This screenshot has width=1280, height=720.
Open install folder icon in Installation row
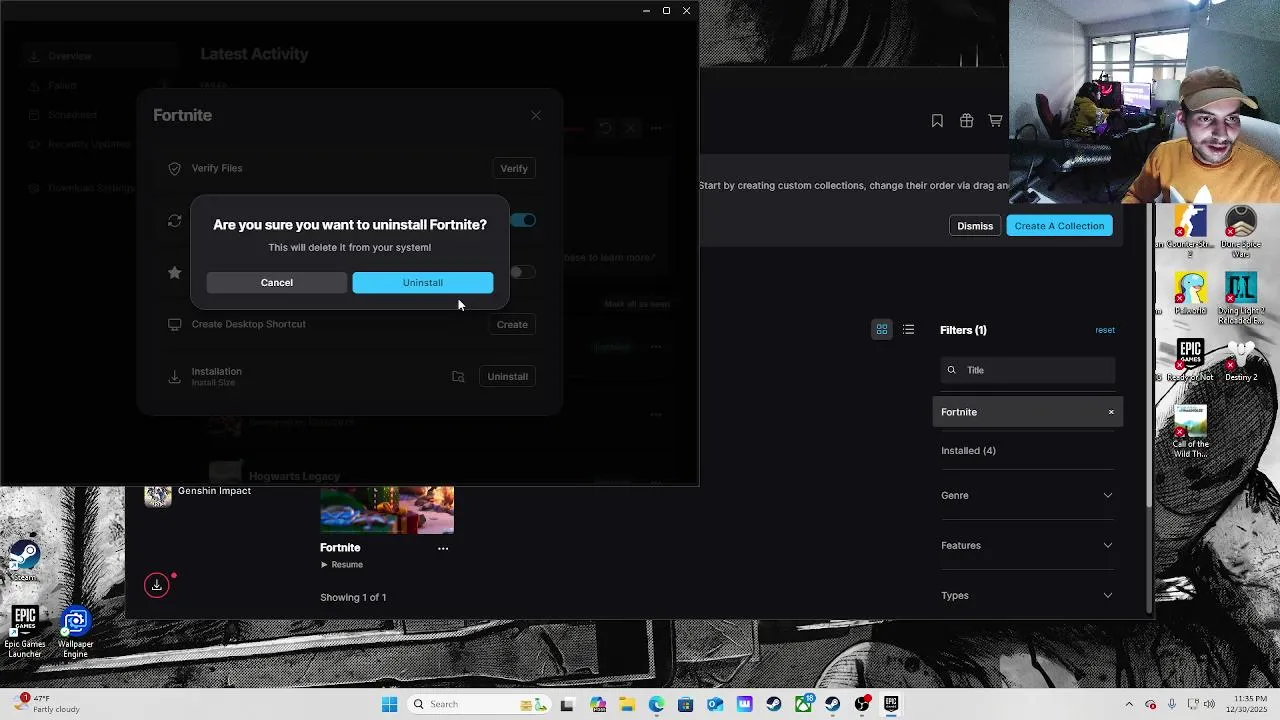tap(458, 377)
